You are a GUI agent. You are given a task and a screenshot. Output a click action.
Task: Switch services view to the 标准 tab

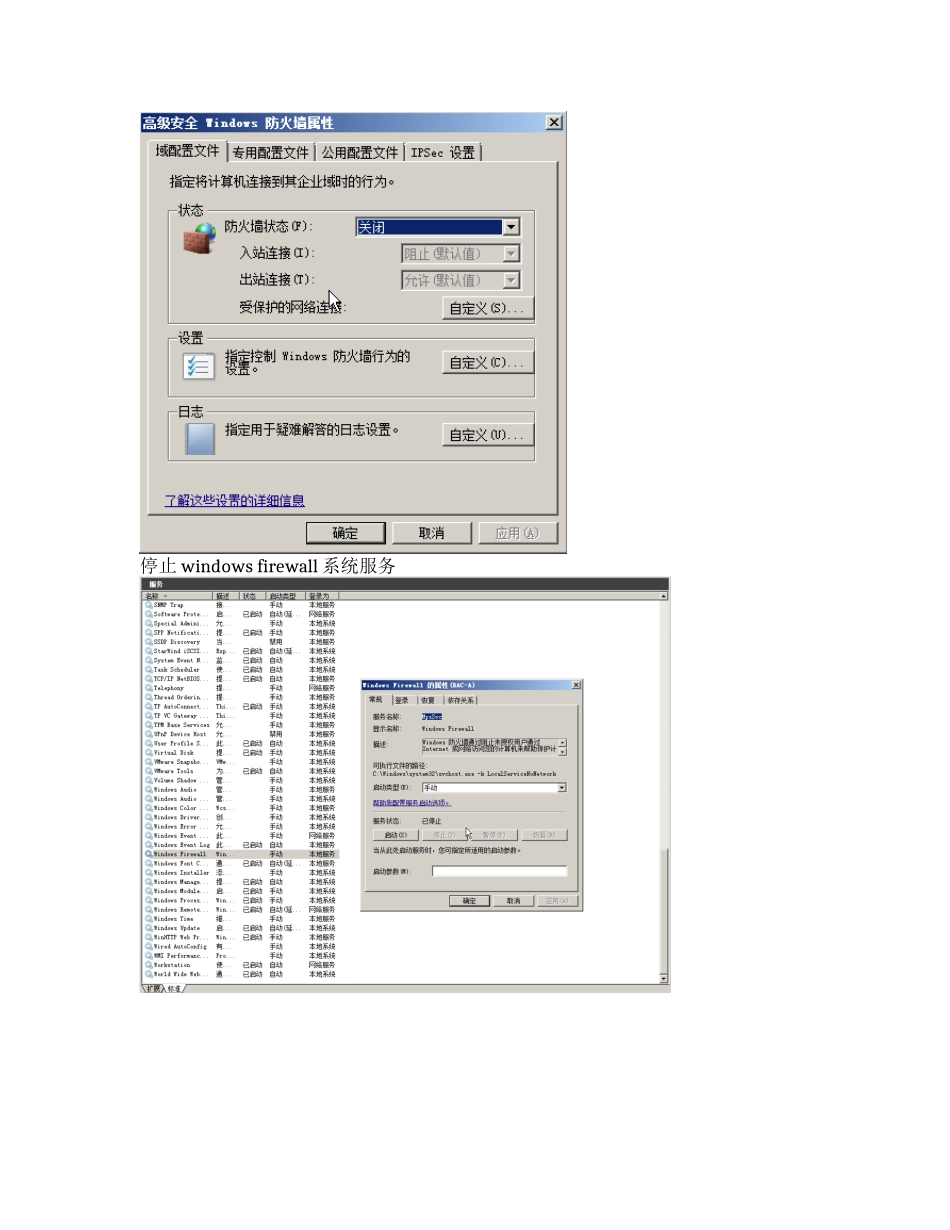pos(174,988)
